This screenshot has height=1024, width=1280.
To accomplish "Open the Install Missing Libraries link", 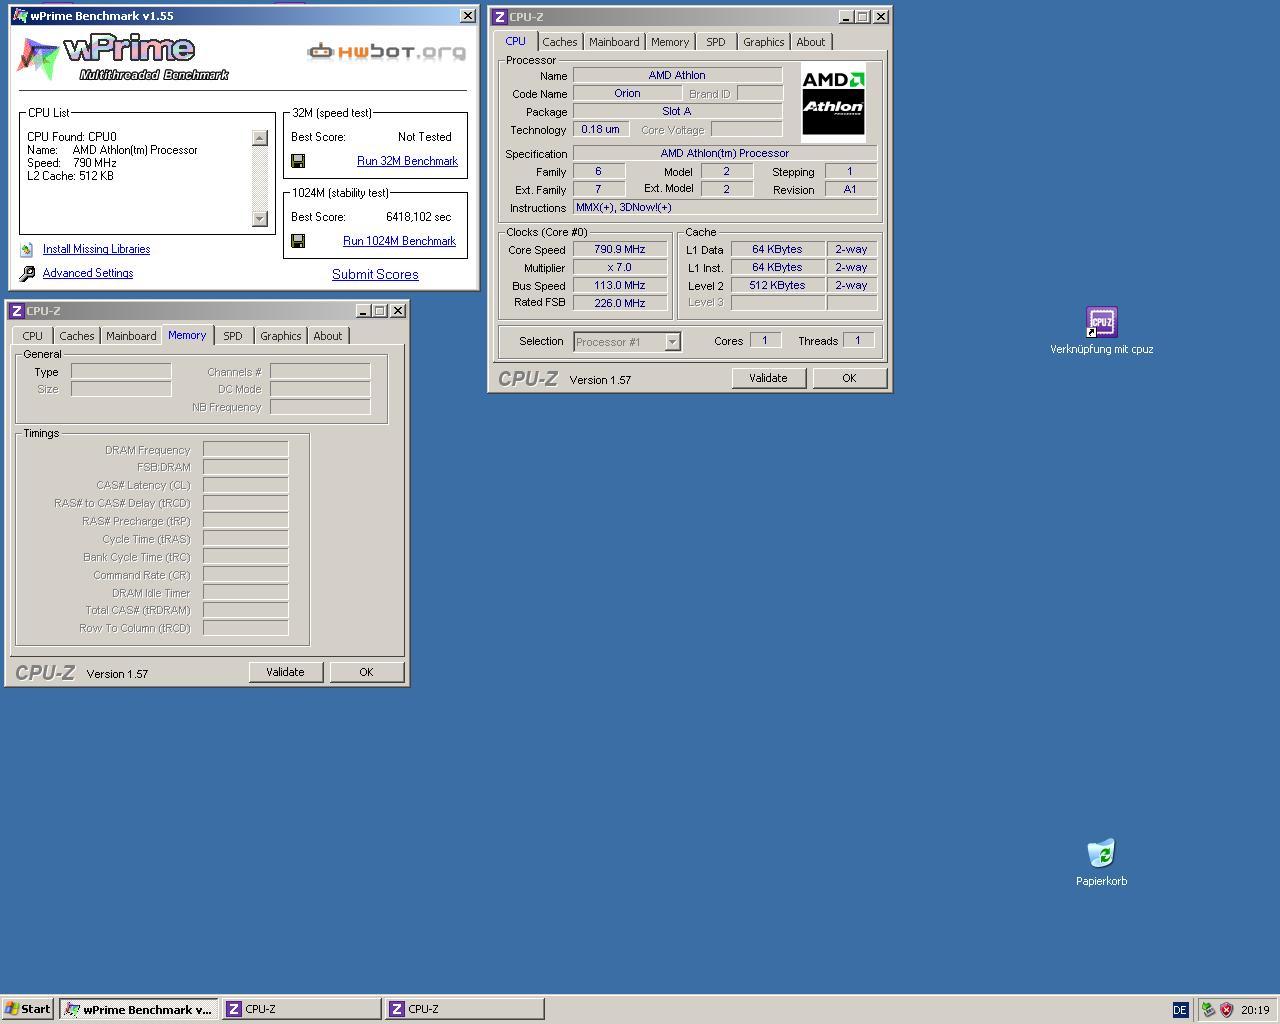I will 96,249.
